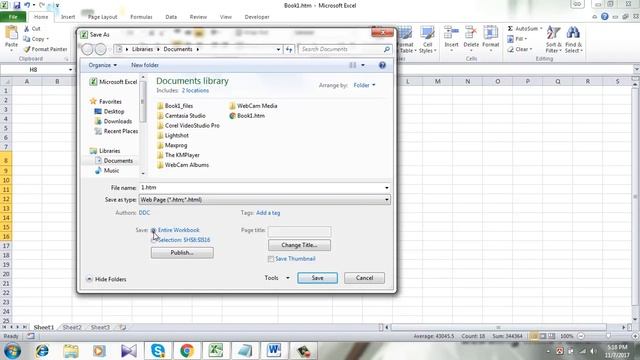Select Entire Workbook radio button

(153, 231)
